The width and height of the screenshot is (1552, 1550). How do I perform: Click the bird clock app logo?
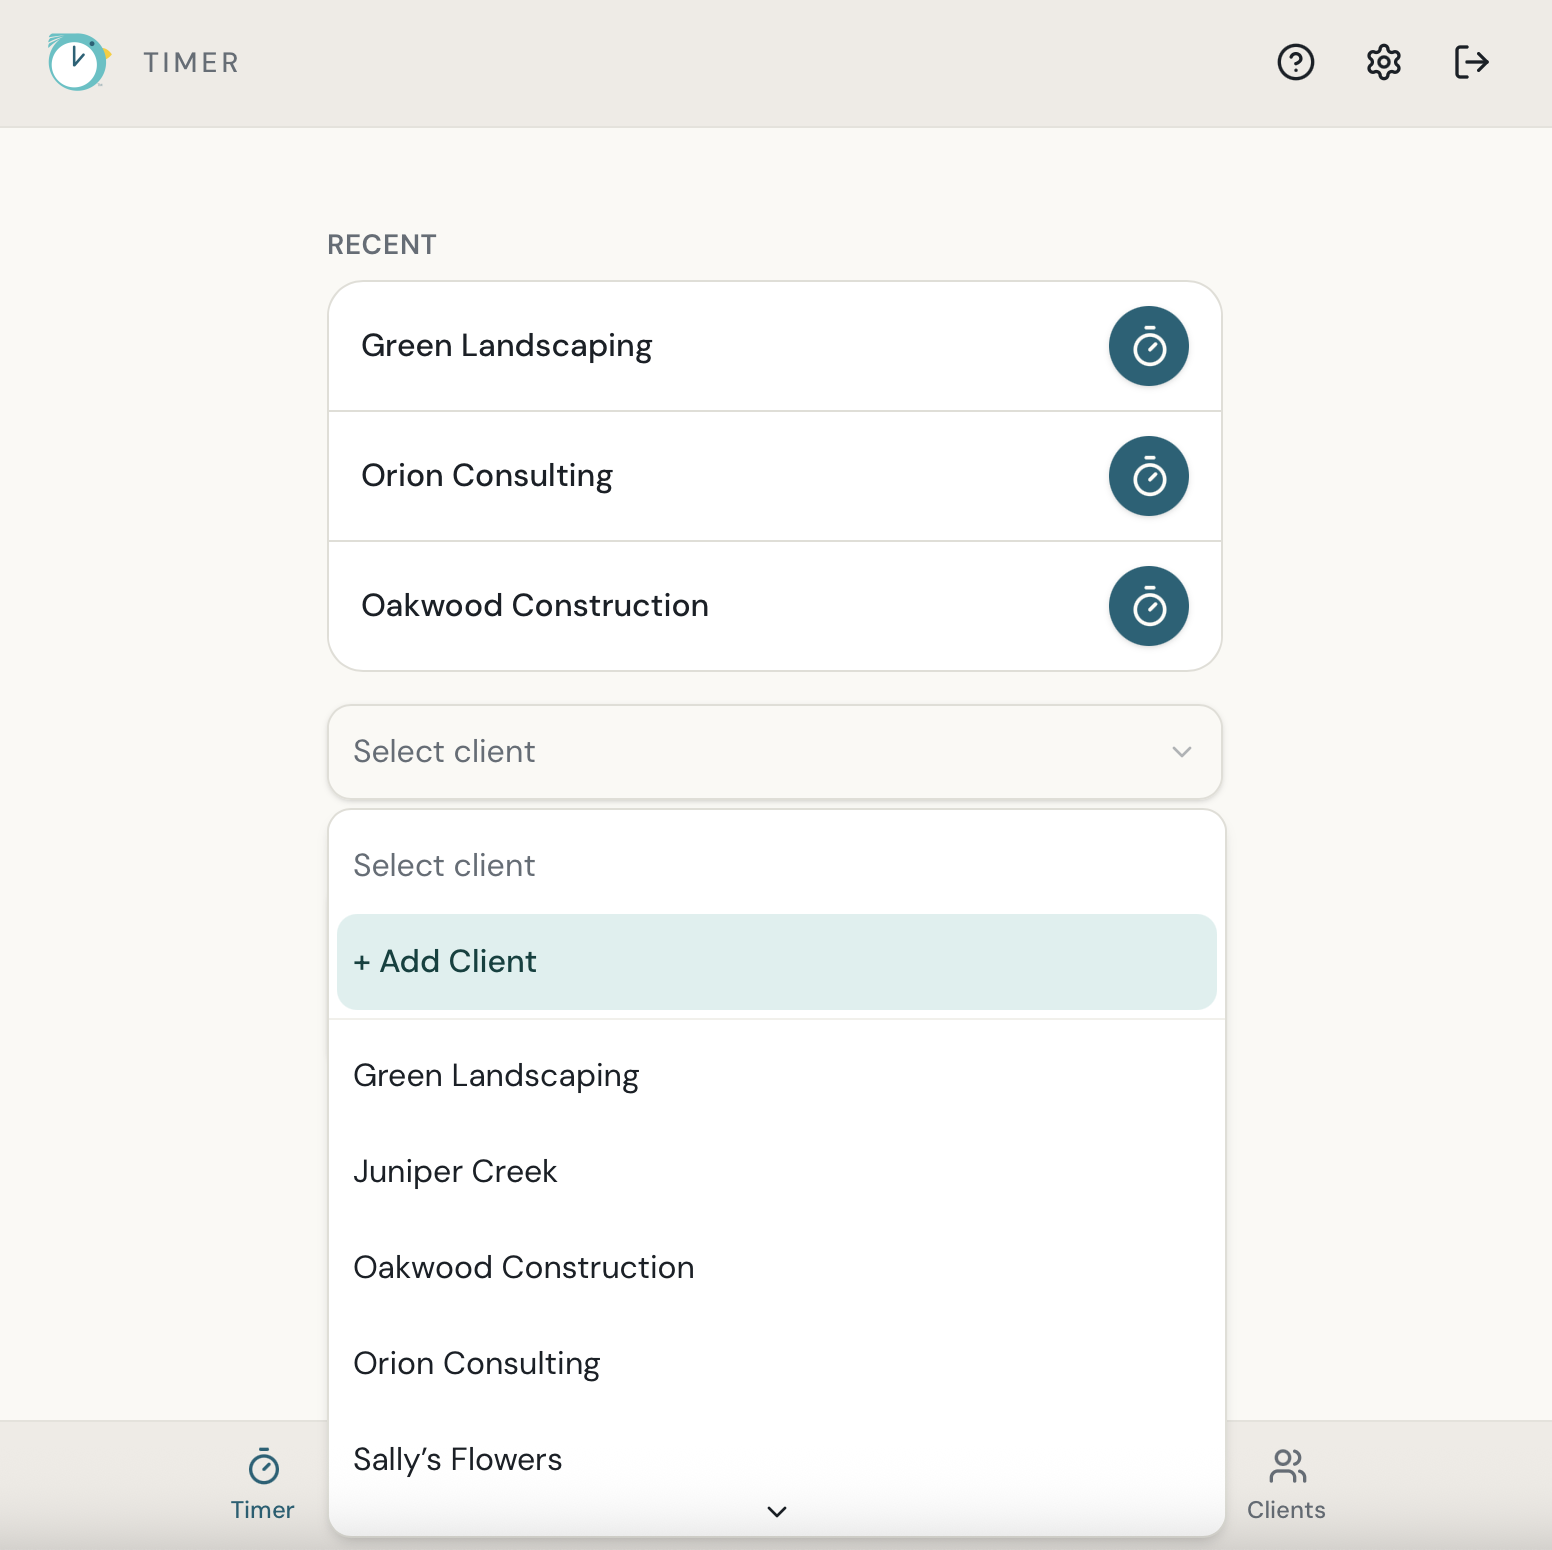tap(79, 62)
